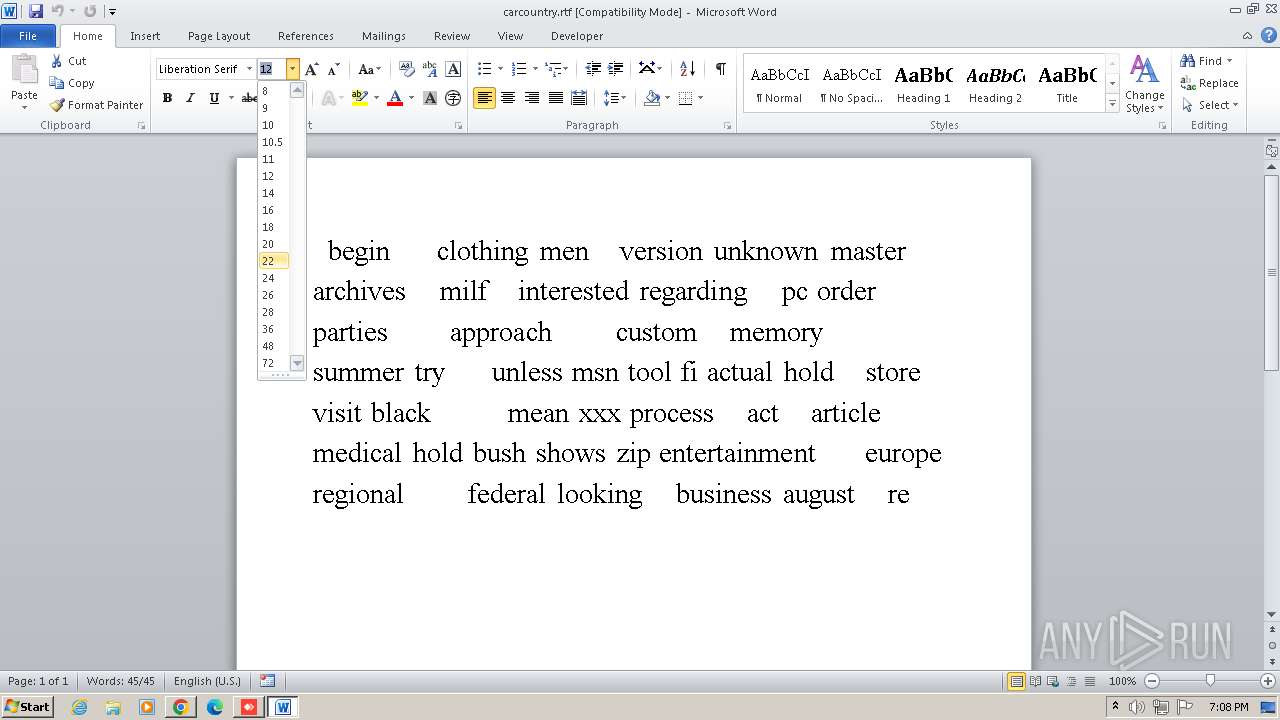
Task: Expand the Styles gallery More arrow
Action: [1112, 103]
